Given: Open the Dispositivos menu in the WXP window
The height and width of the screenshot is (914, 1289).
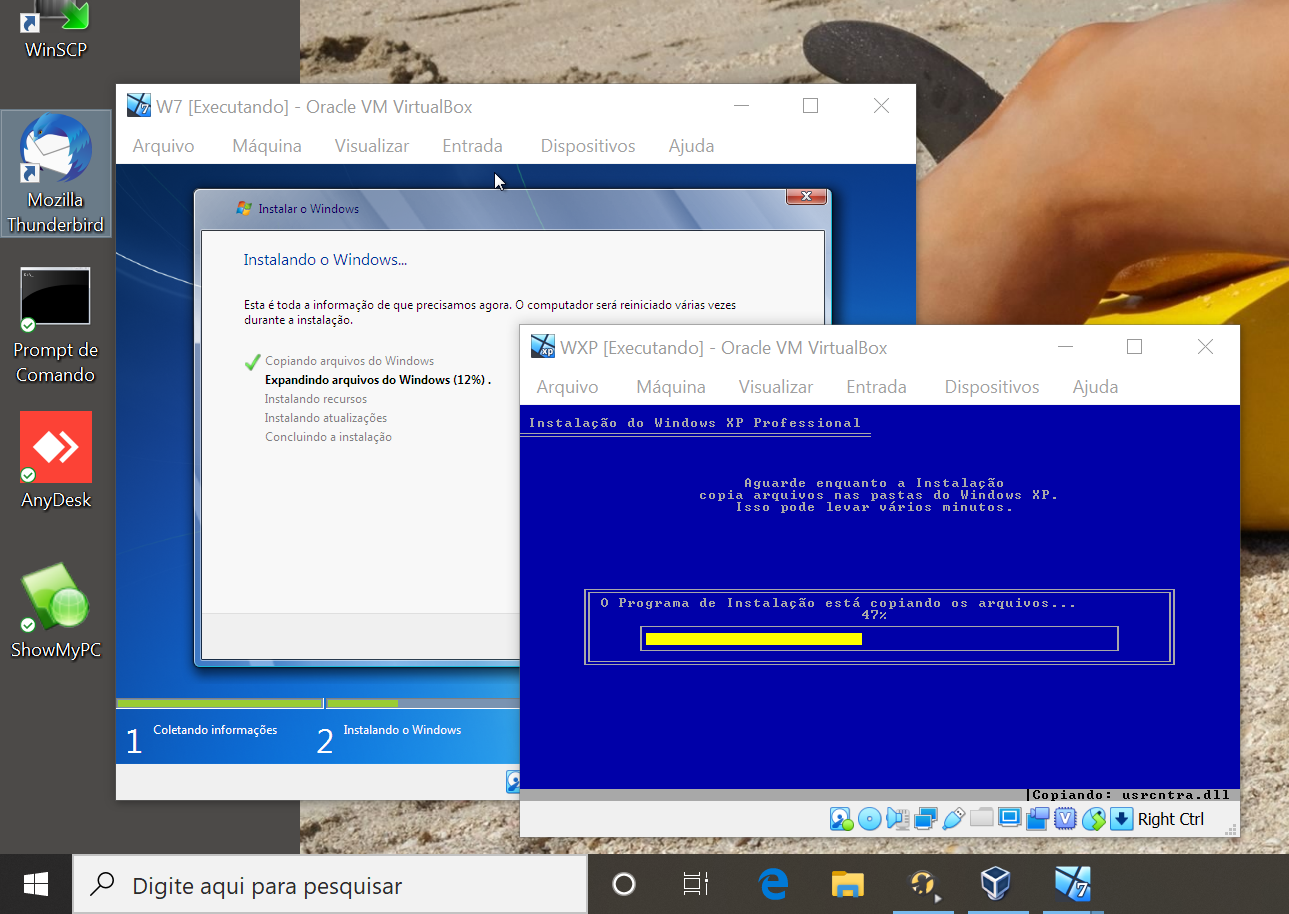Looking at the screenshot, I should tap(991, 387).
